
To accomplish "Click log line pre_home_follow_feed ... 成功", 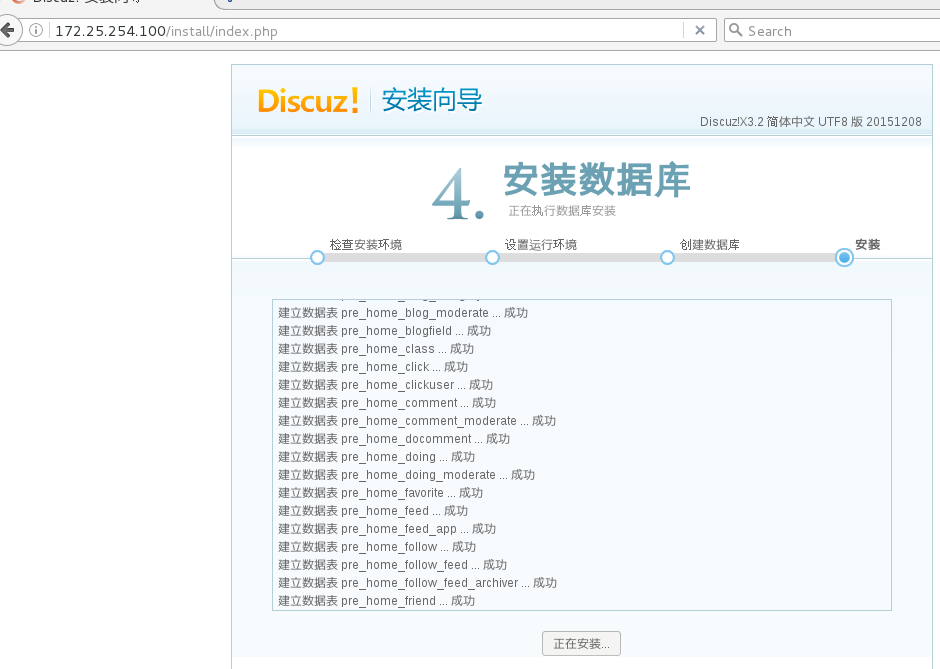I will [393, 565].
